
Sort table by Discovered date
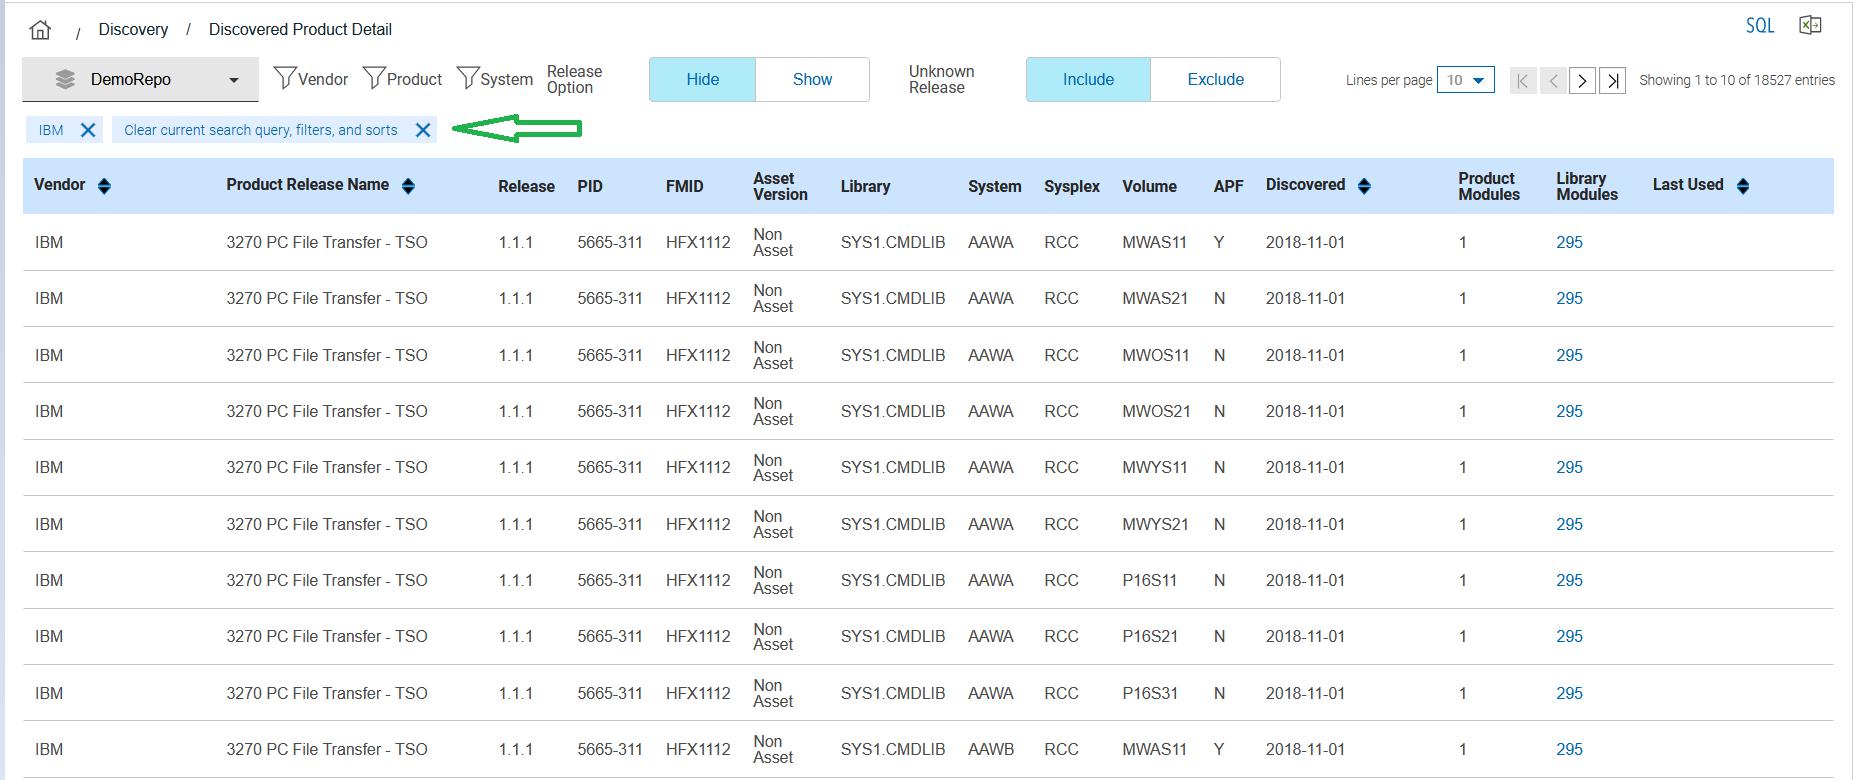[x=1364, y=186]
